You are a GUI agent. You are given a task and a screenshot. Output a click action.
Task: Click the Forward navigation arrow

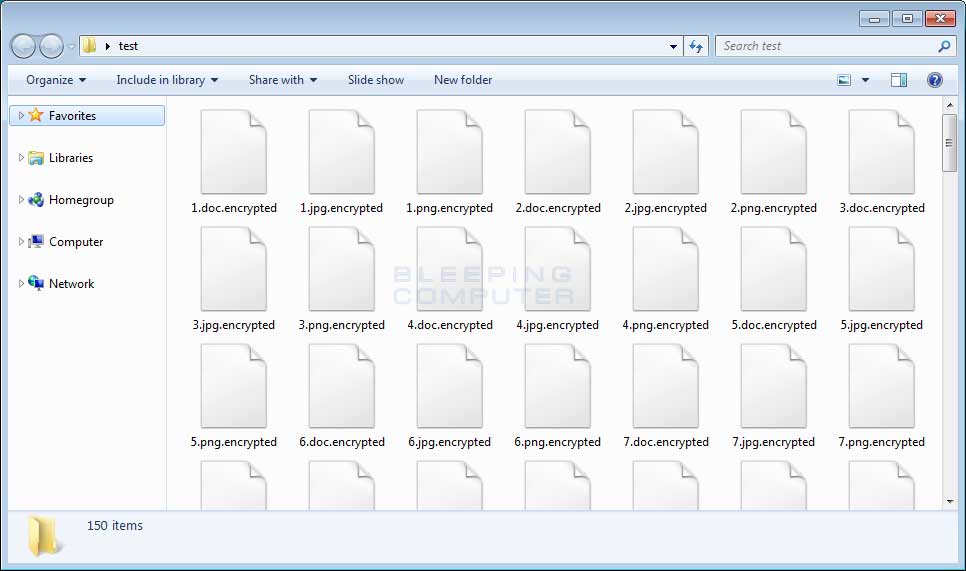(x=51, y=46)
